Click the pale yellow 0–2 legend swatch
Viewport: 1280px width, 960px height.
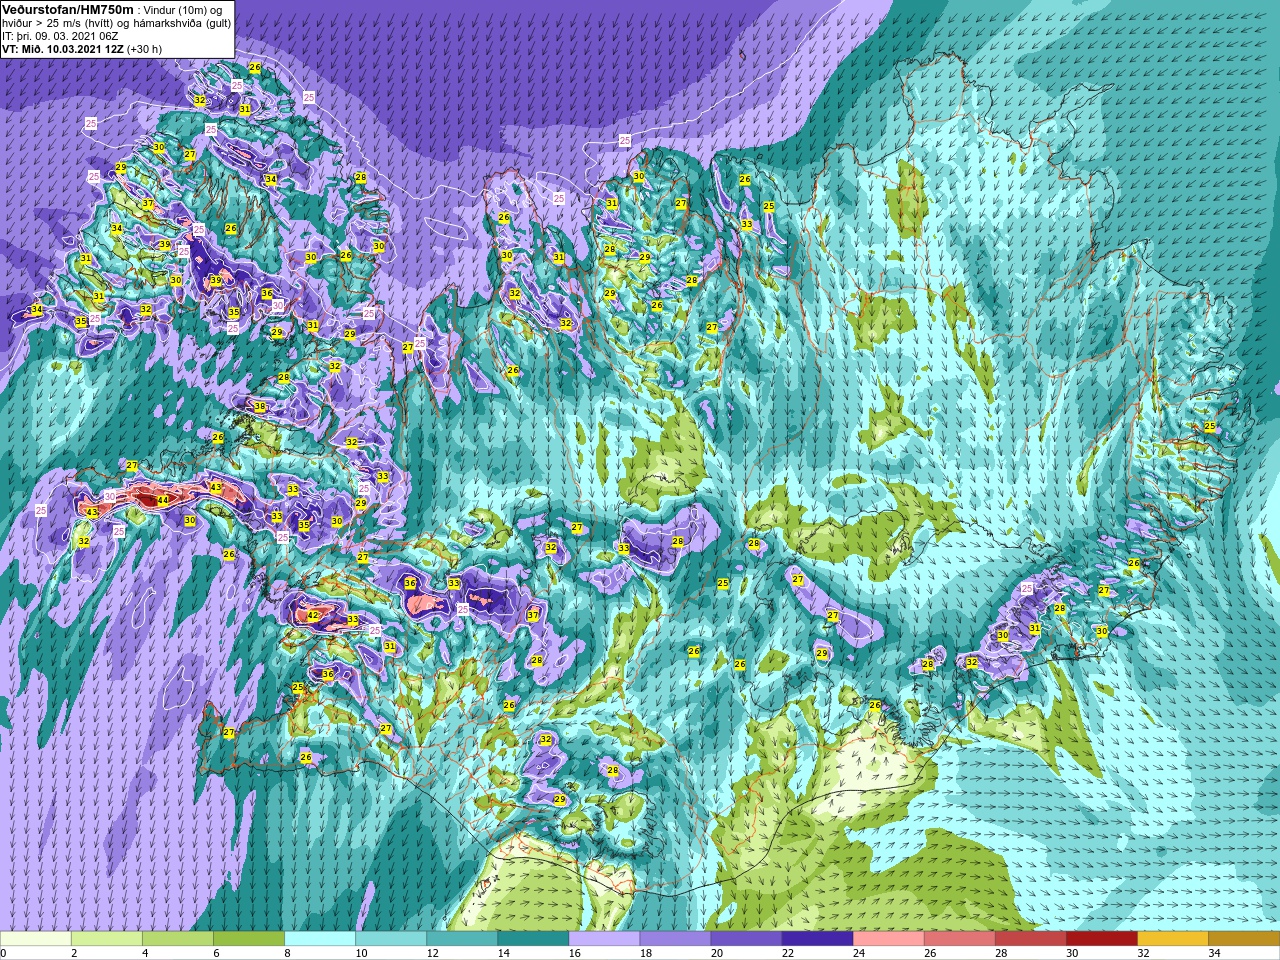36,939
